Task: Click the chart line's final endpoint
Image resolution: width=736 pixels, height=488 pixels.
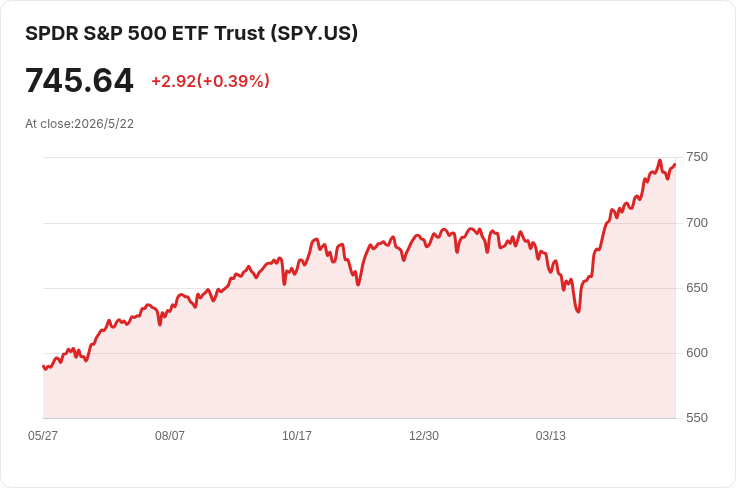Action: (675, 165)
